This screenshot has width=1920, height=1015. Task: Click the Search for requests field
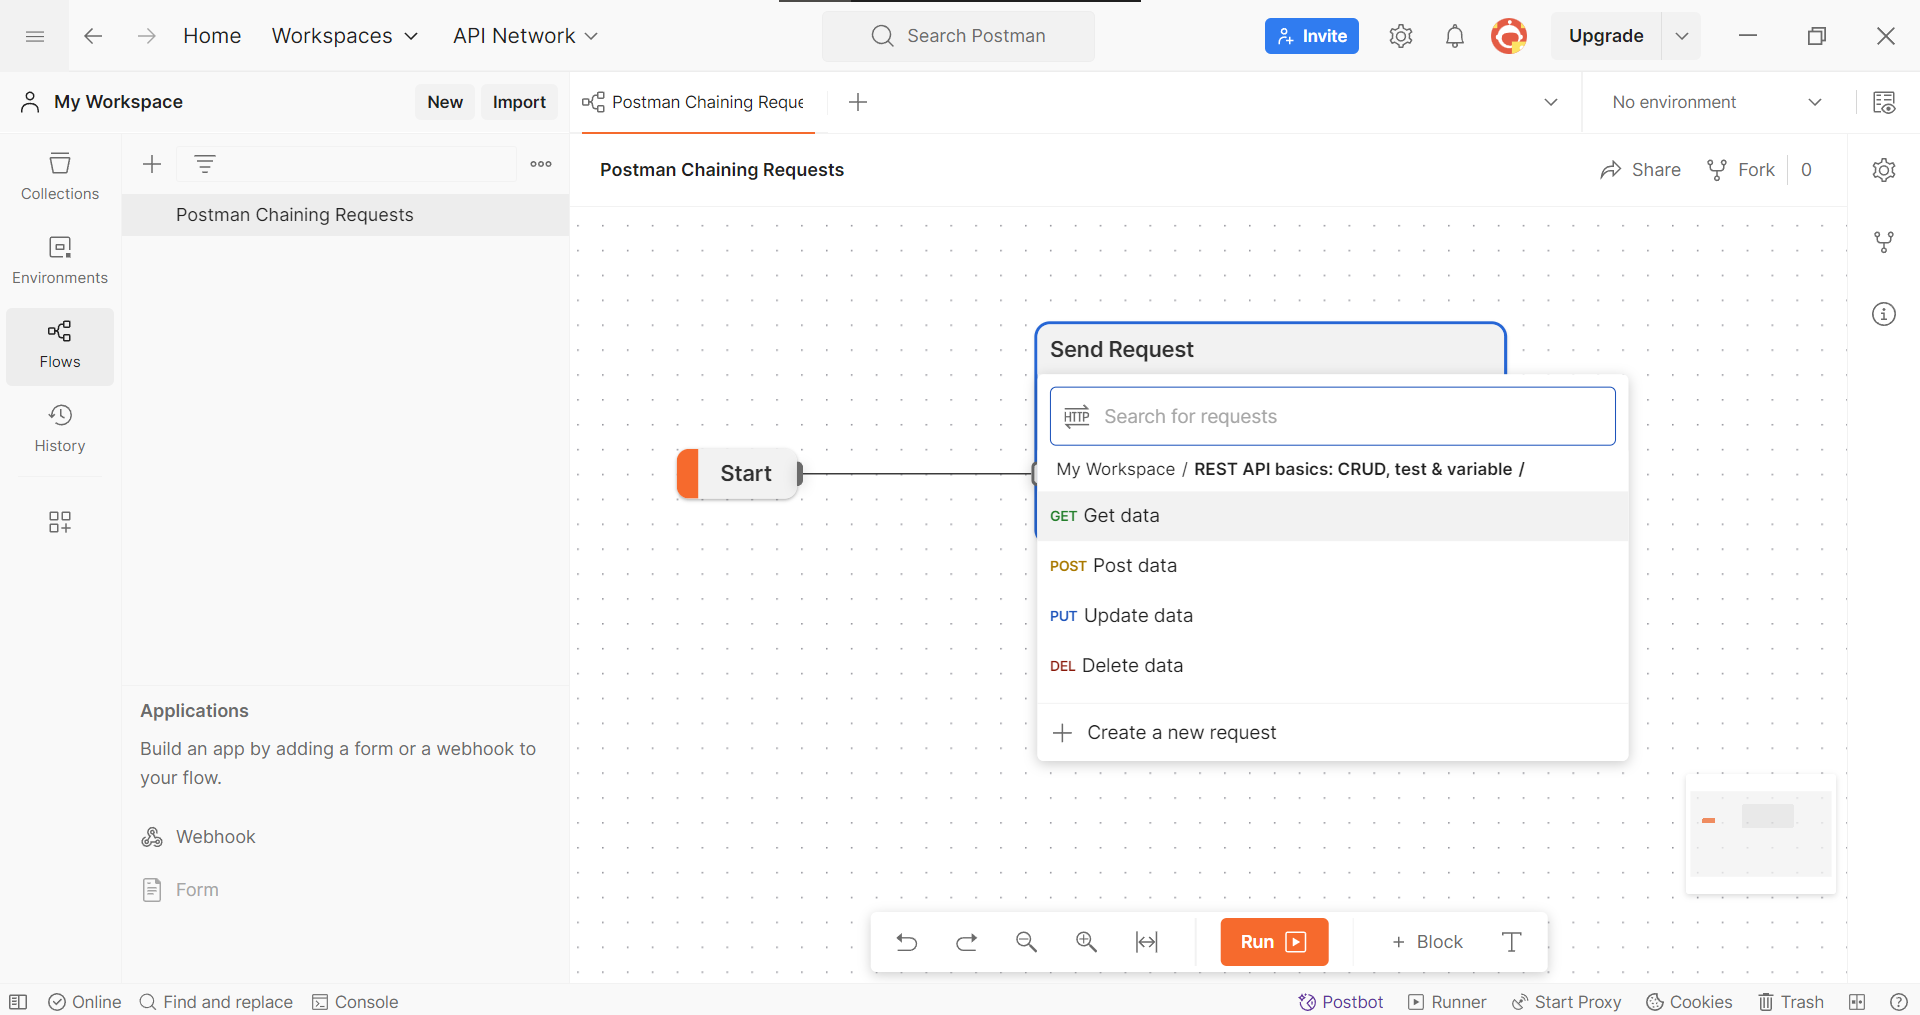tap(1333, 416)
